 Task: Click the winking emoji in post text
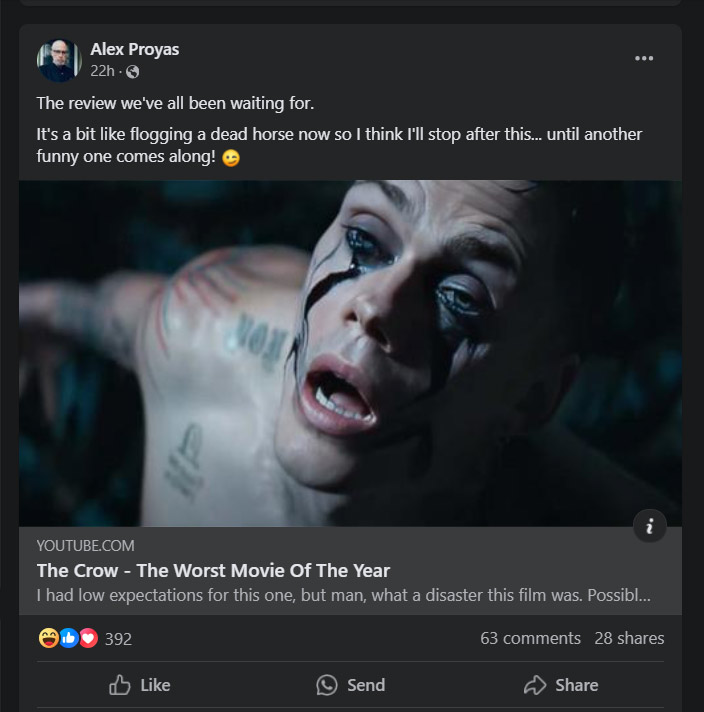pyautogui.click(x=231, y=159)
